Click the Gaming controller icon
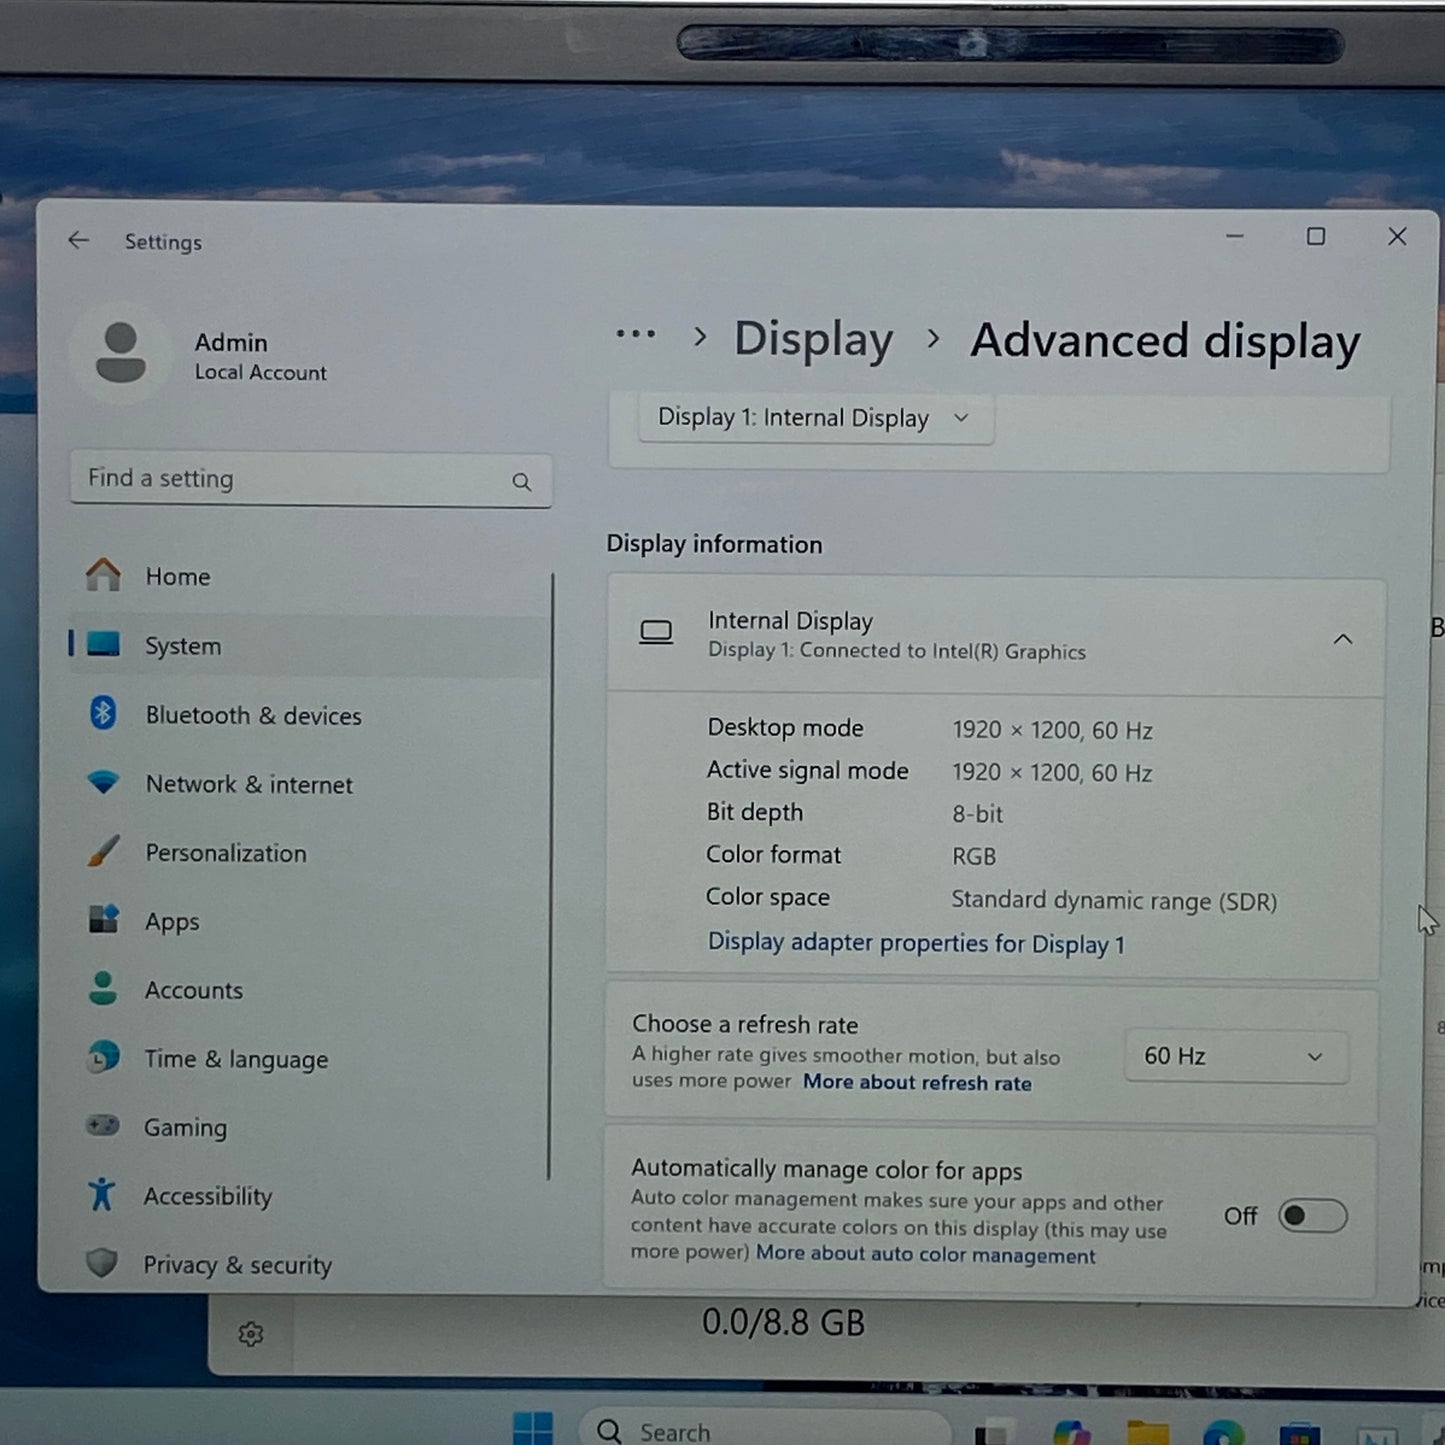This screenshot has width=1445, height=1445. 102,1126
